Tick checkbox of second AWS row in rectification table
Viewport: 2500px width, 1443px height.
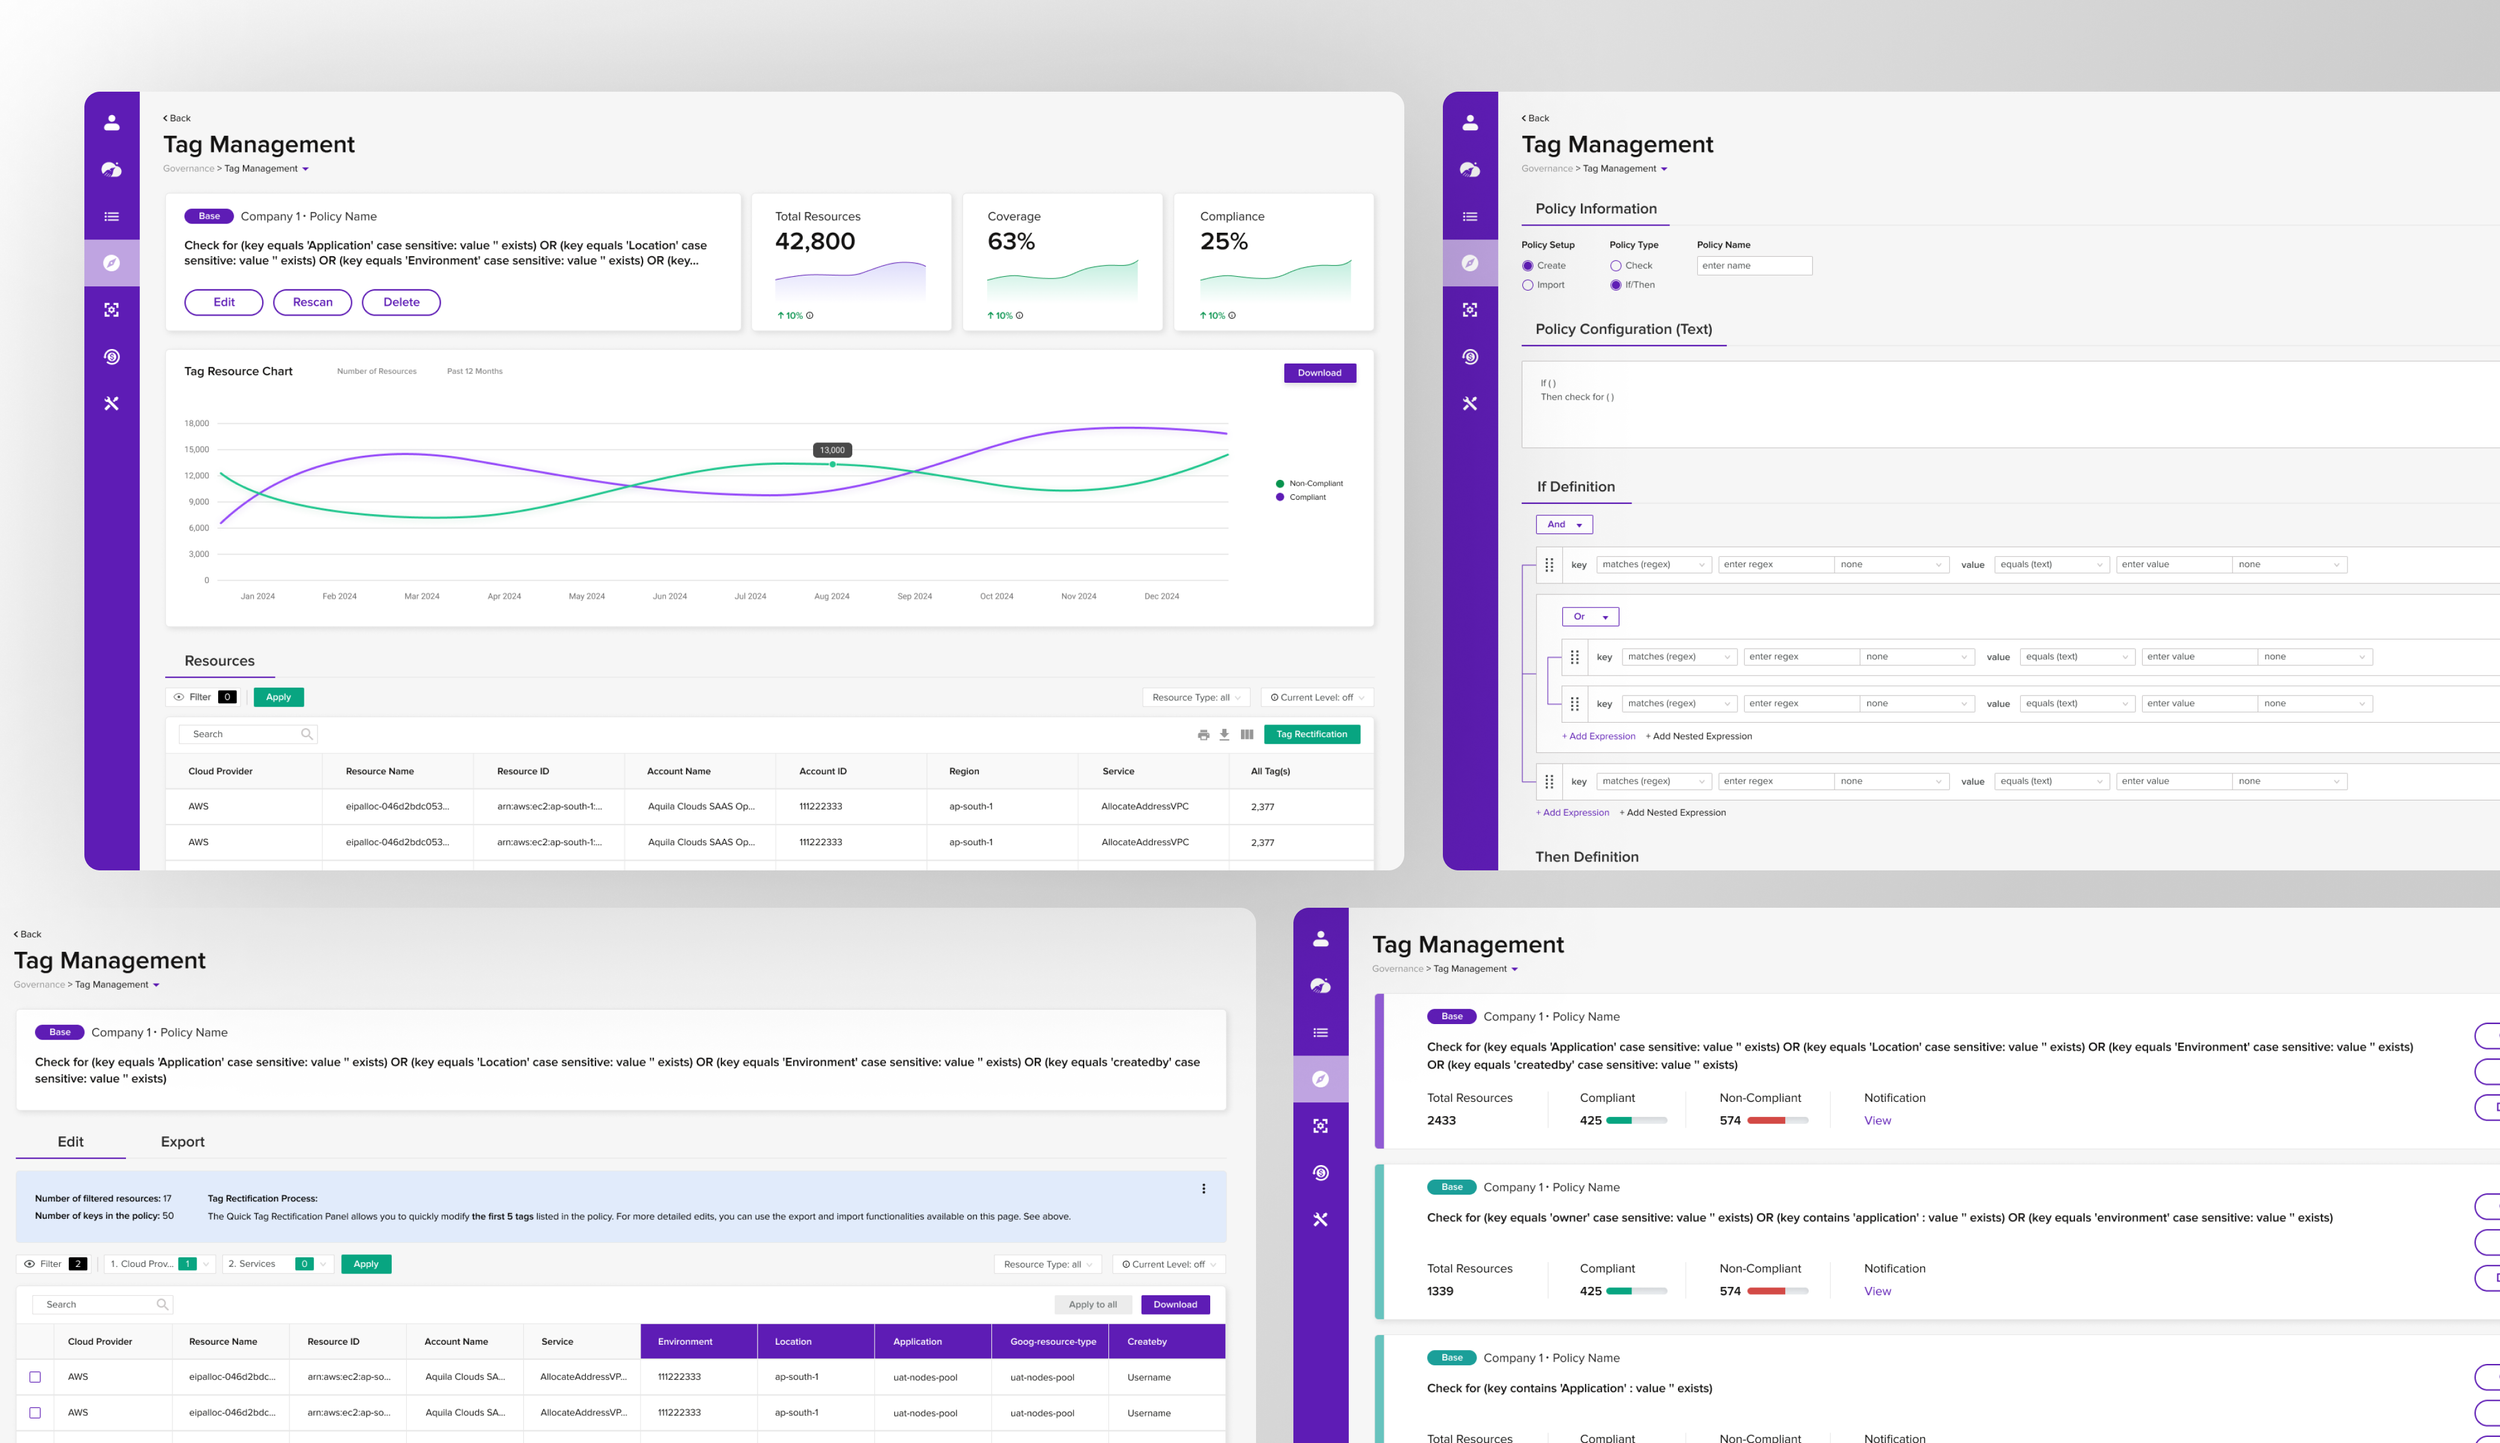pos(35,1413)
